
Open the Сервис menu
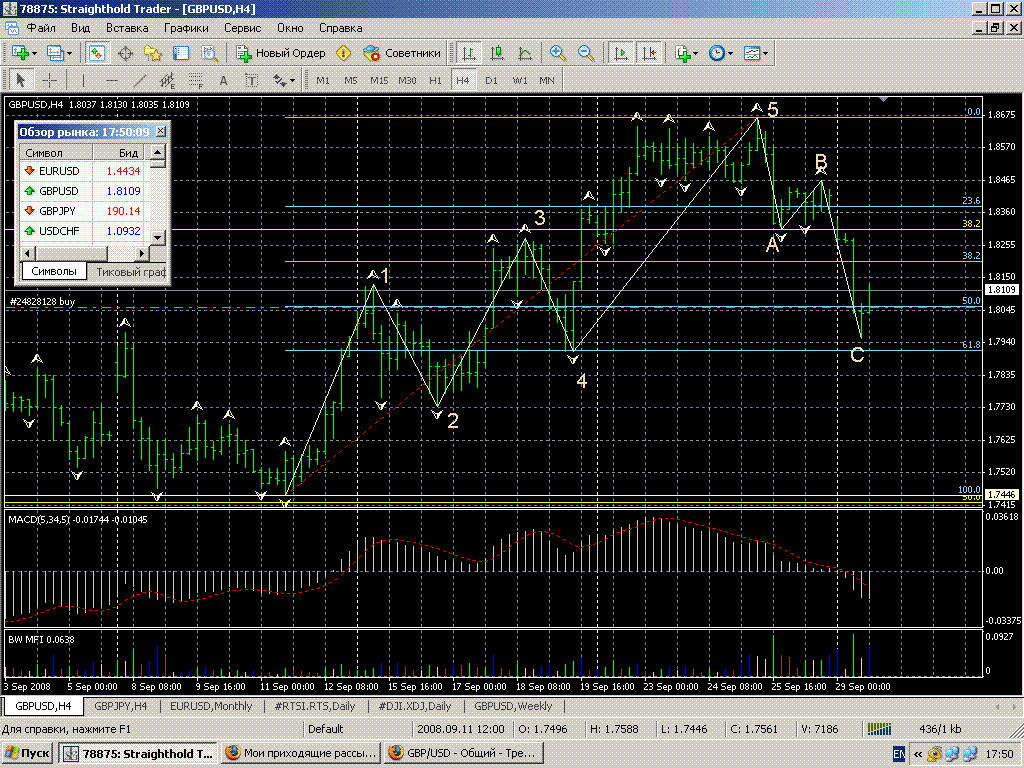tap(242, 28)
